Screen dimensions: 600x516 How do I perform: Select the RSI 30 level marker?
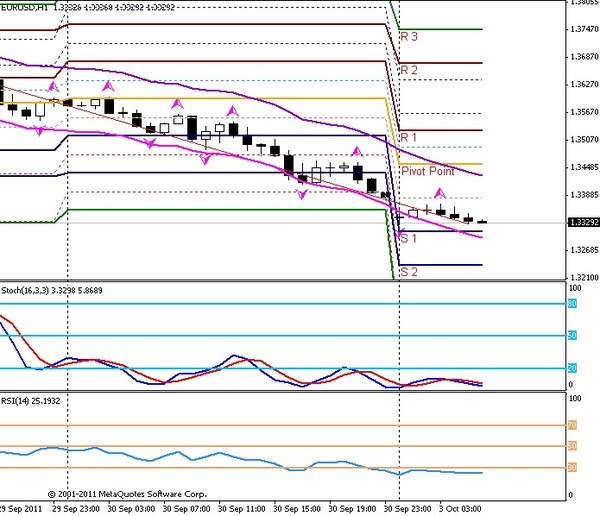pyautogui.click(x=573, y=467)
